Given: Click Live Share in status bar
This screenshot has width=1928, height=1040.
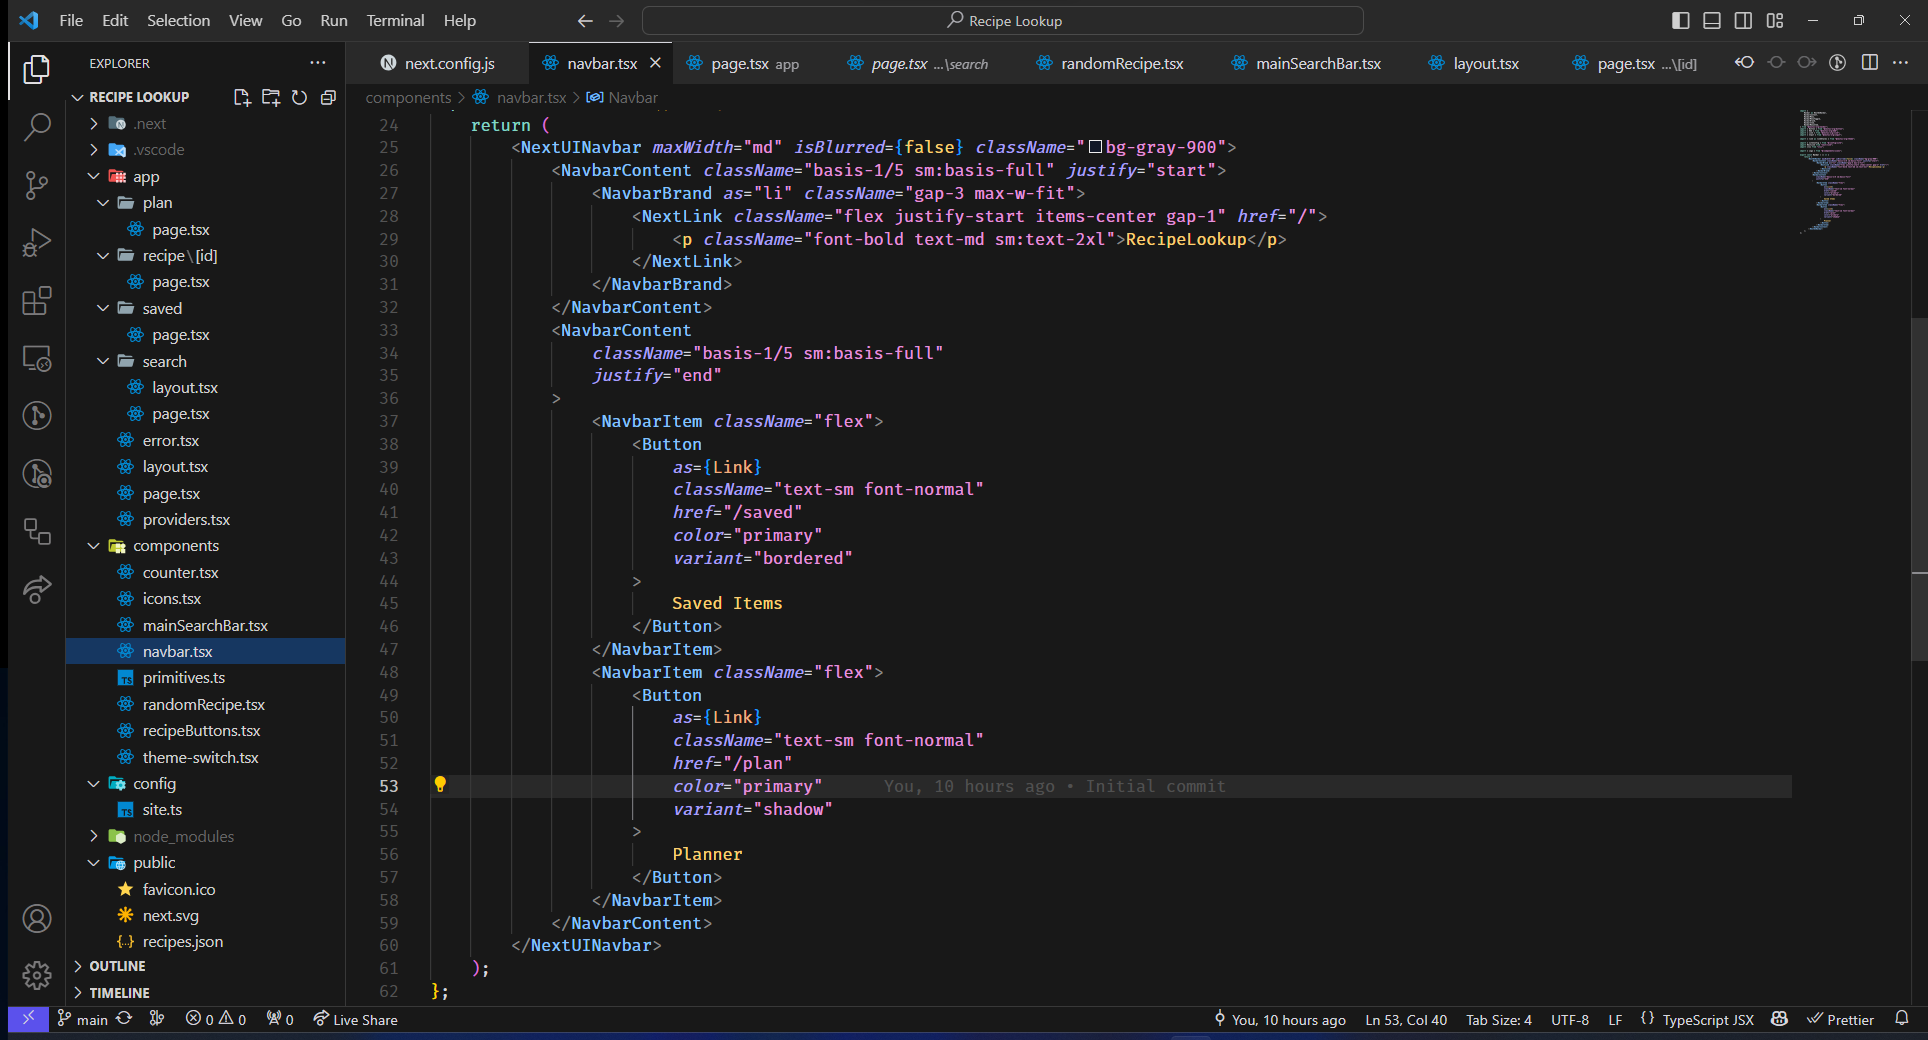Looking at the screenshot, I should [356, 1020].
